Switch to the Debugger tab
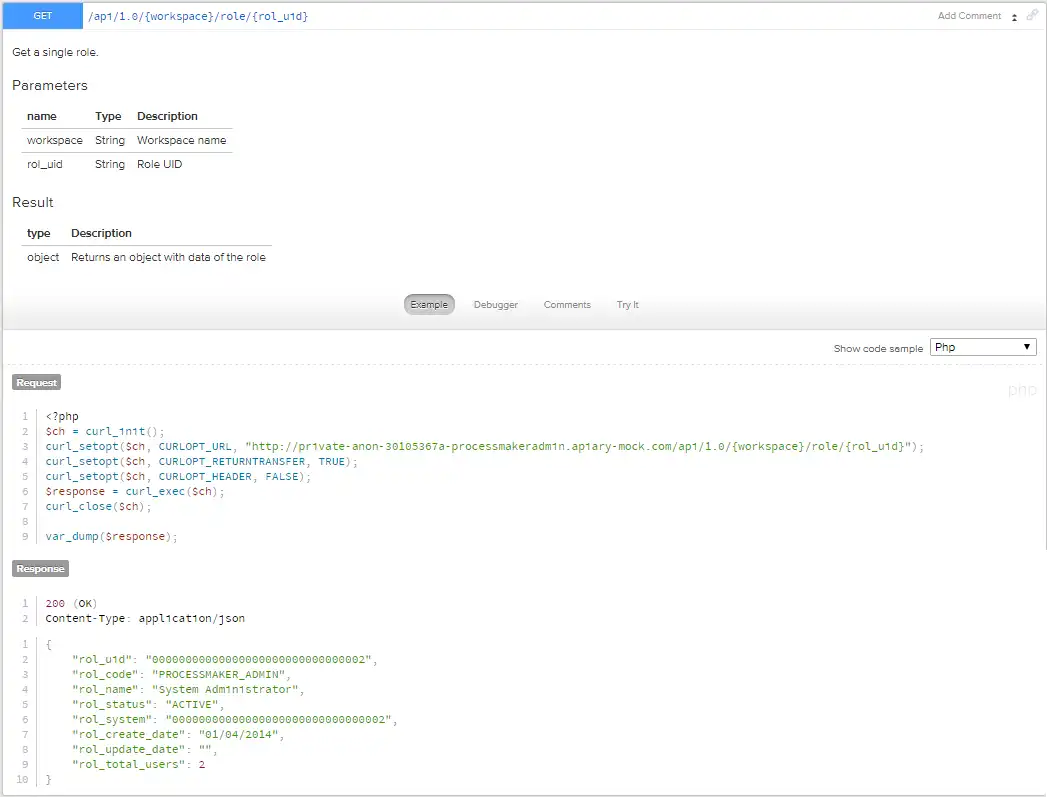Viewport: 1047px width, 797px height. [x=496, y=304]
